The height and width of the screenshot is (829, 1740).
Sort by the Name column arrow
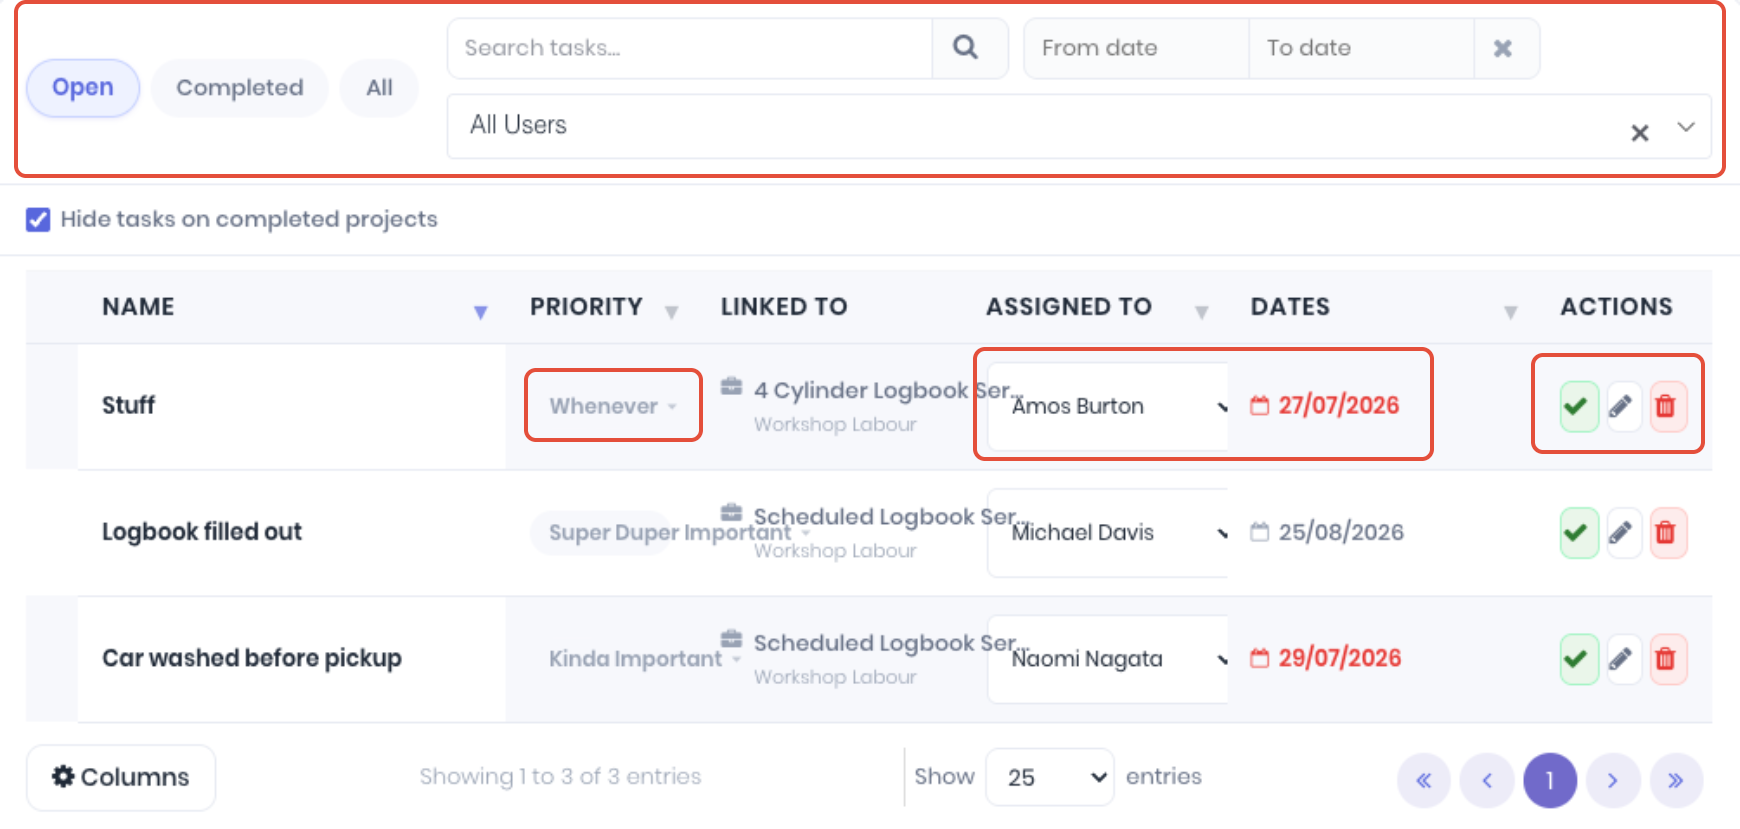tap(481, 312)
